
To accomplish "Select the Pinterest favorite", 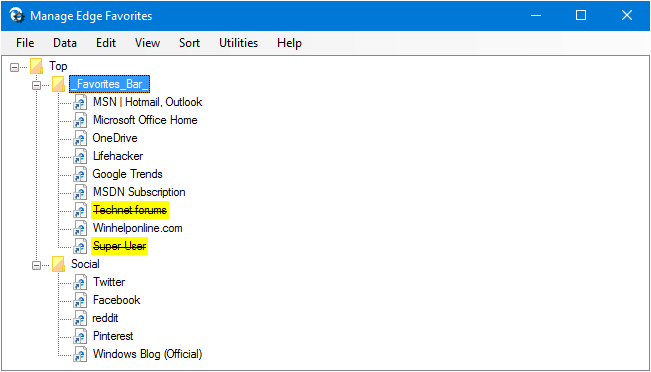I will pos(113,336).
